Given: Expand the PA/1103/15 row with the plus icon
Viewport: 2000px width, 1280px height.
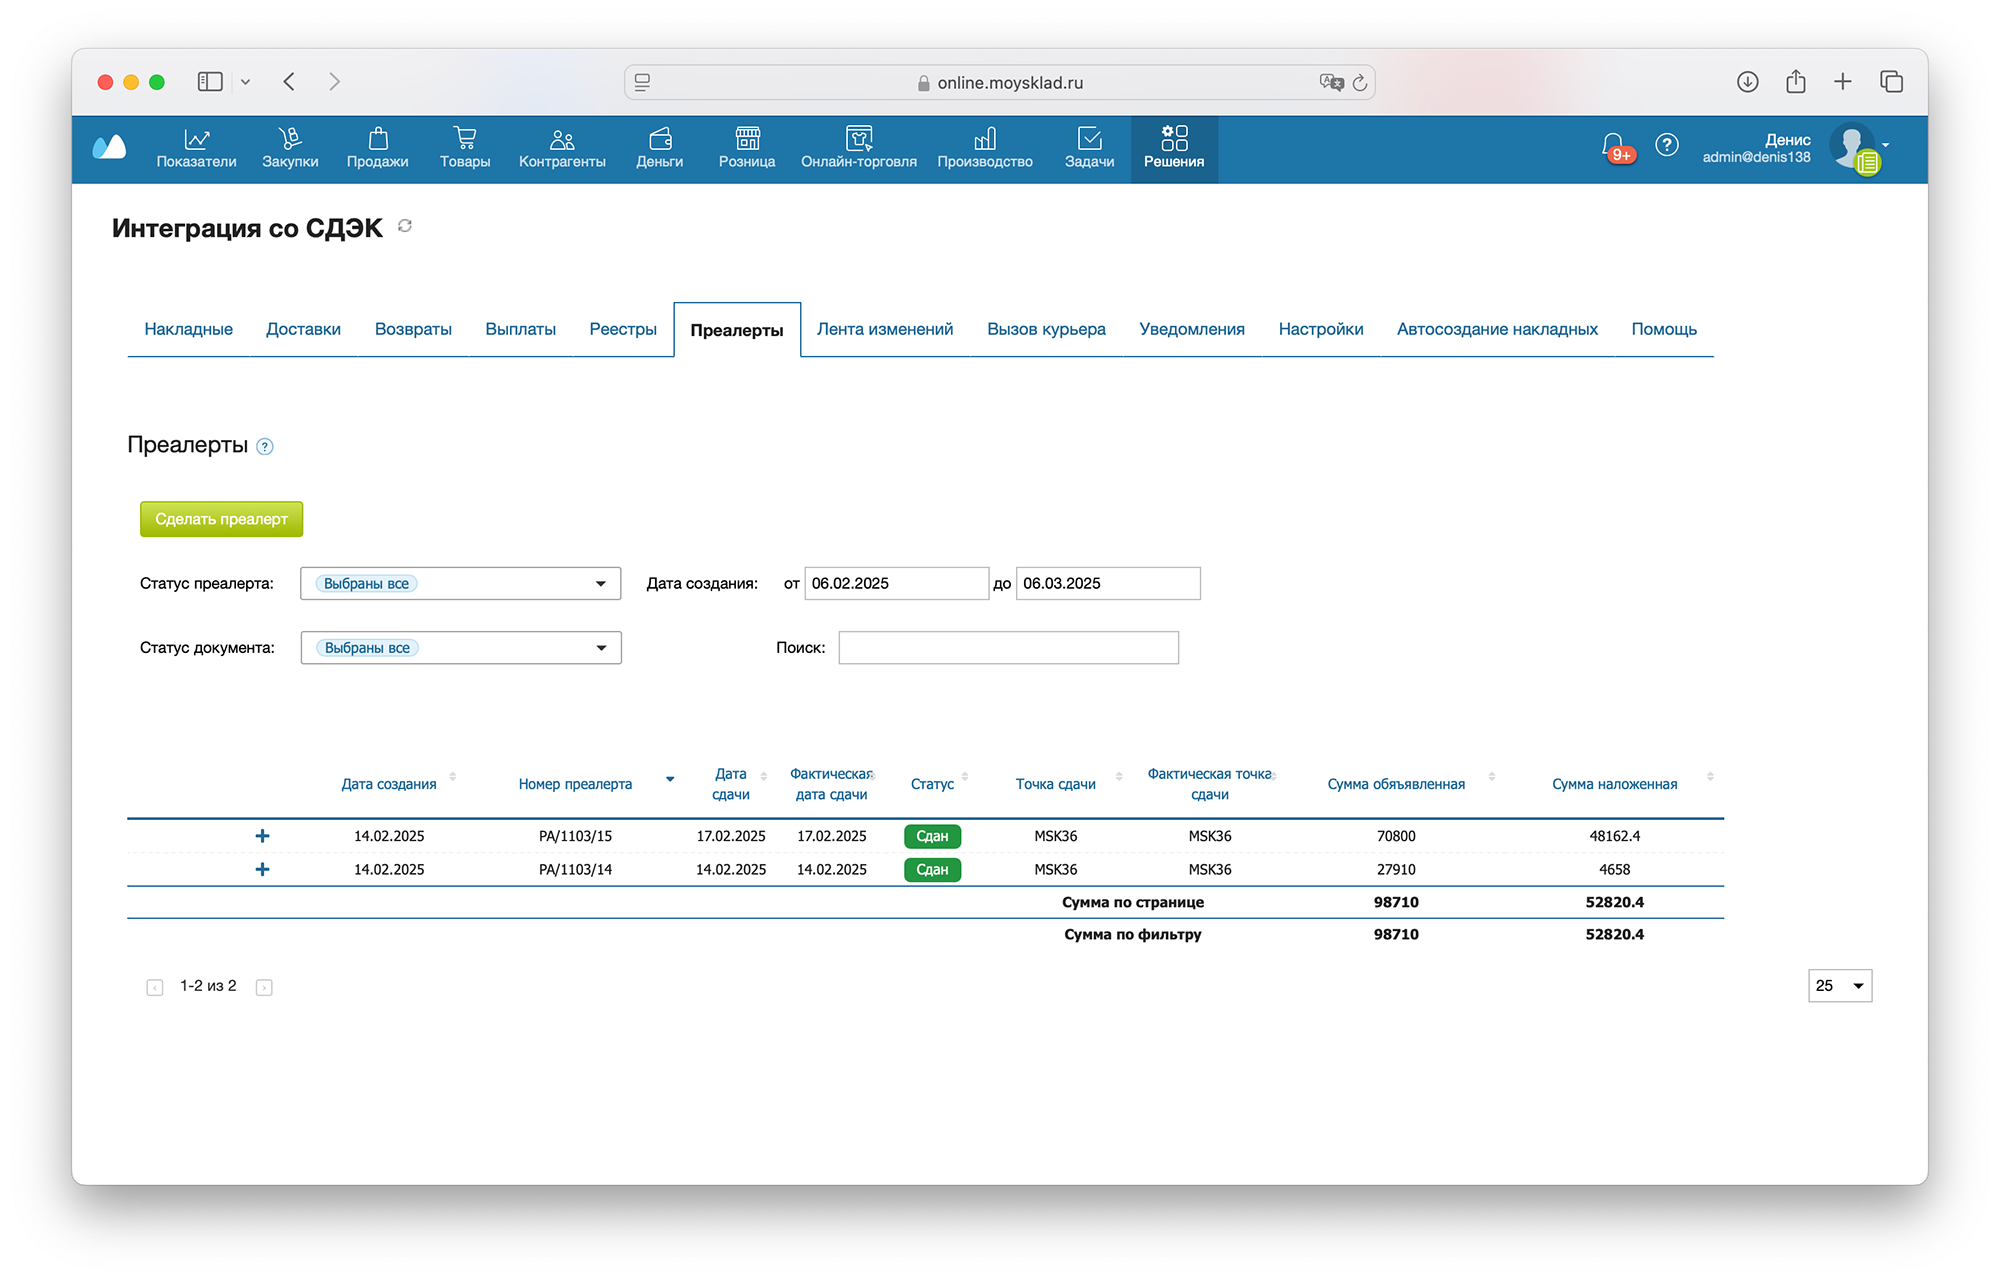Looking at the screenshot, I should (x=262, y=836).
